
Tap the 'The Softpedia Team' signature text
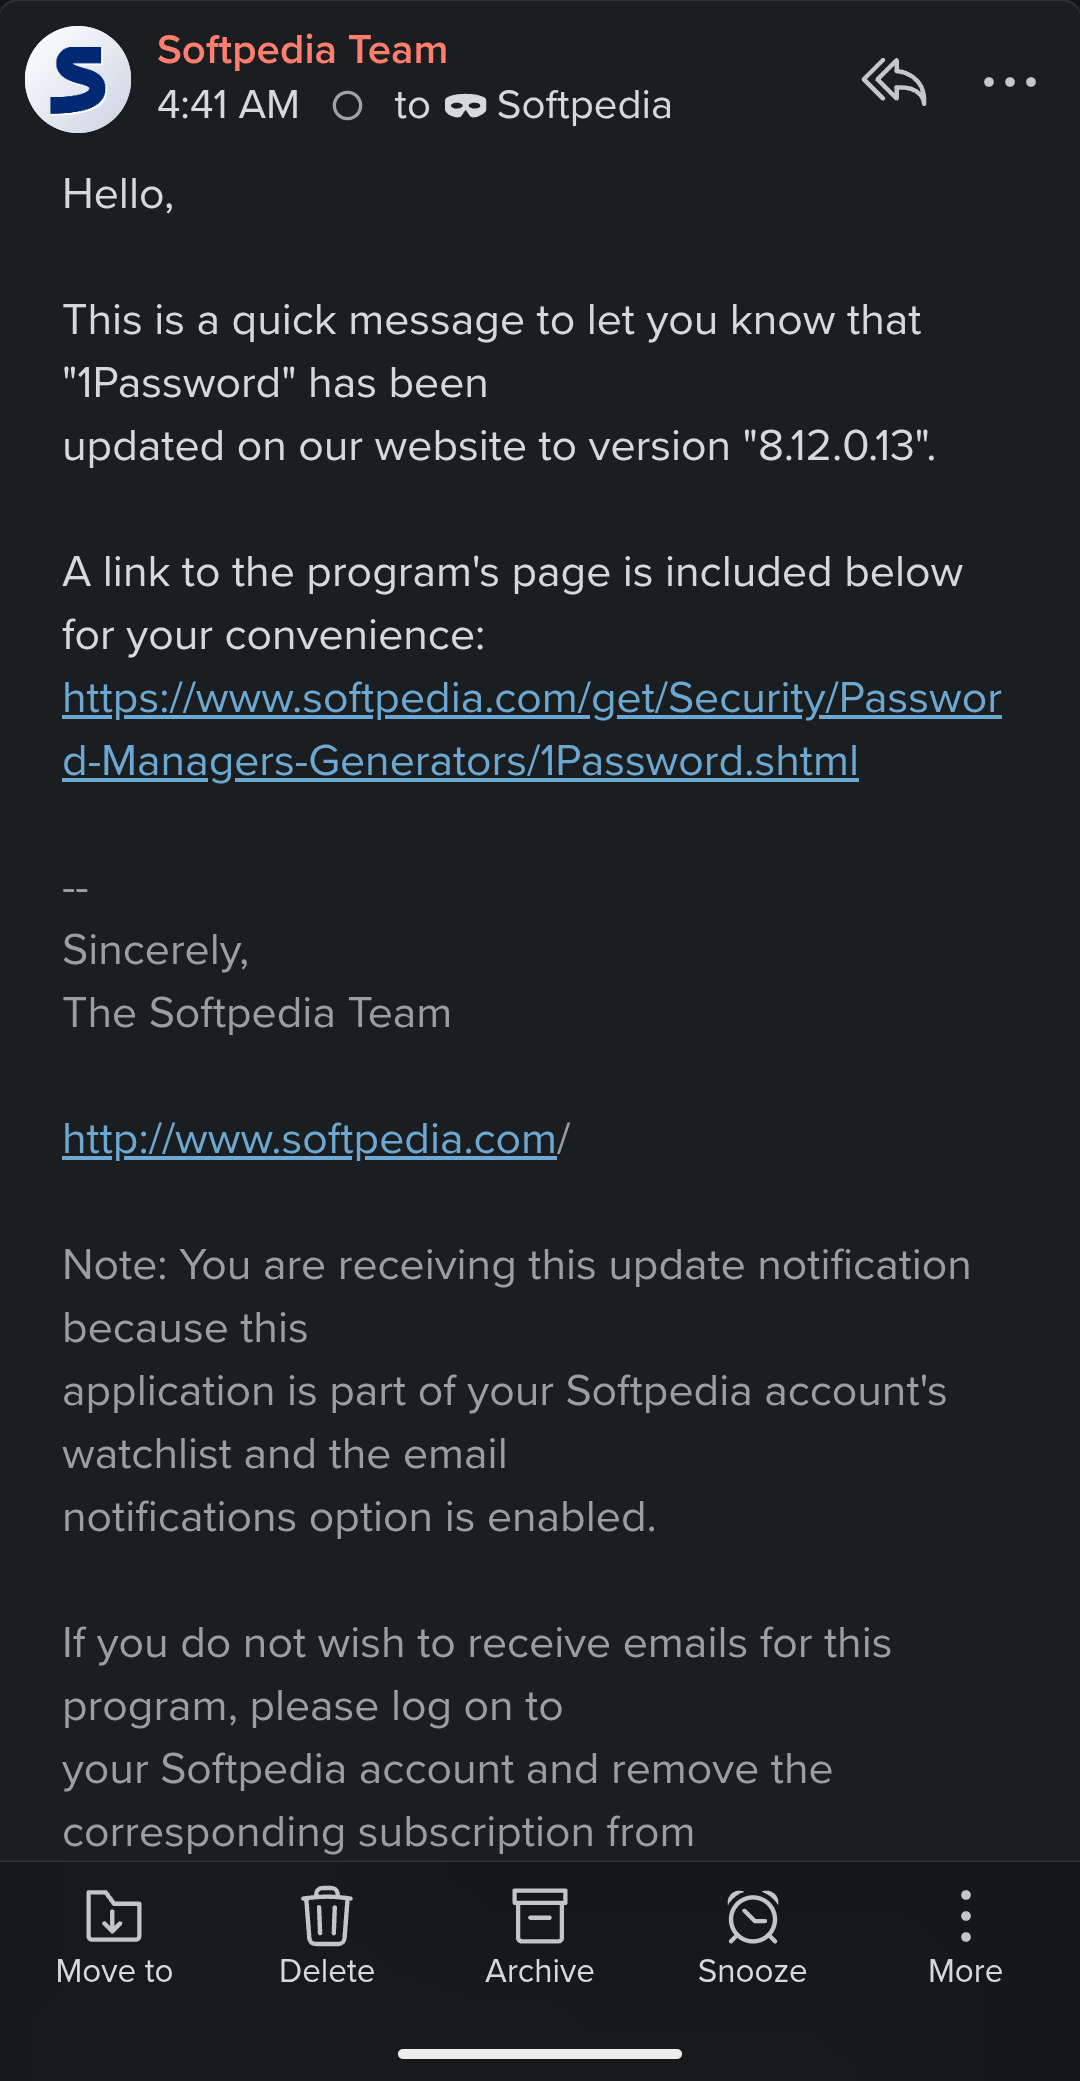(257, 1013)
